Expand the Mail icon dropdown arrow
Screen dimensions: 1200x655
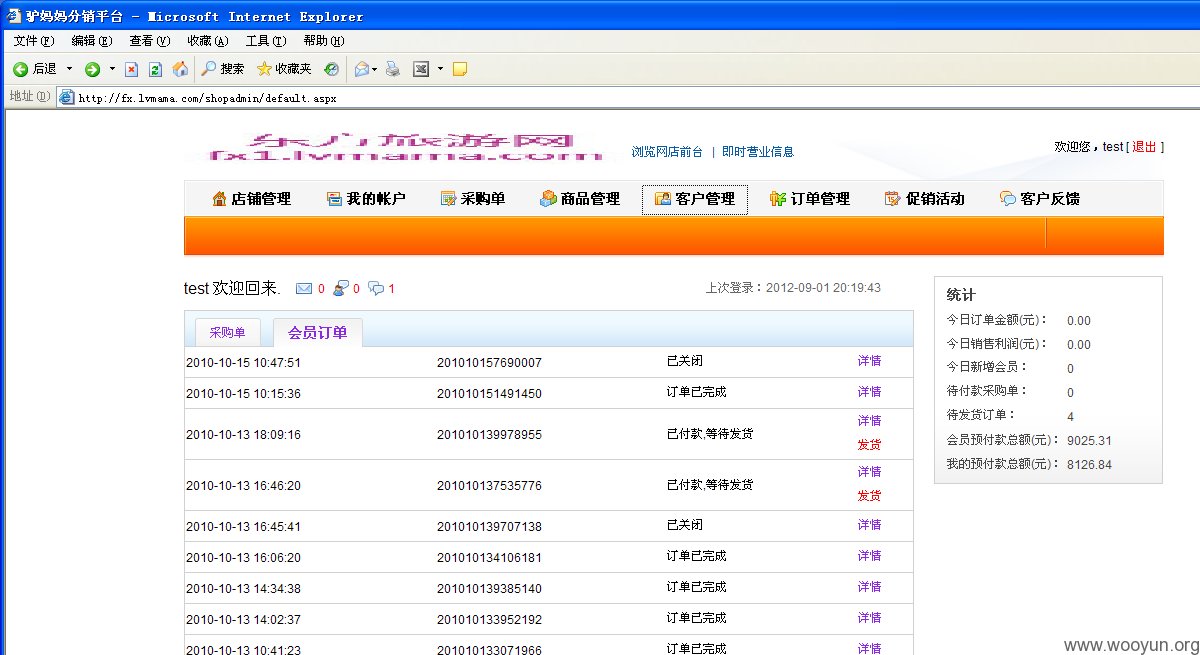(375, 69)
